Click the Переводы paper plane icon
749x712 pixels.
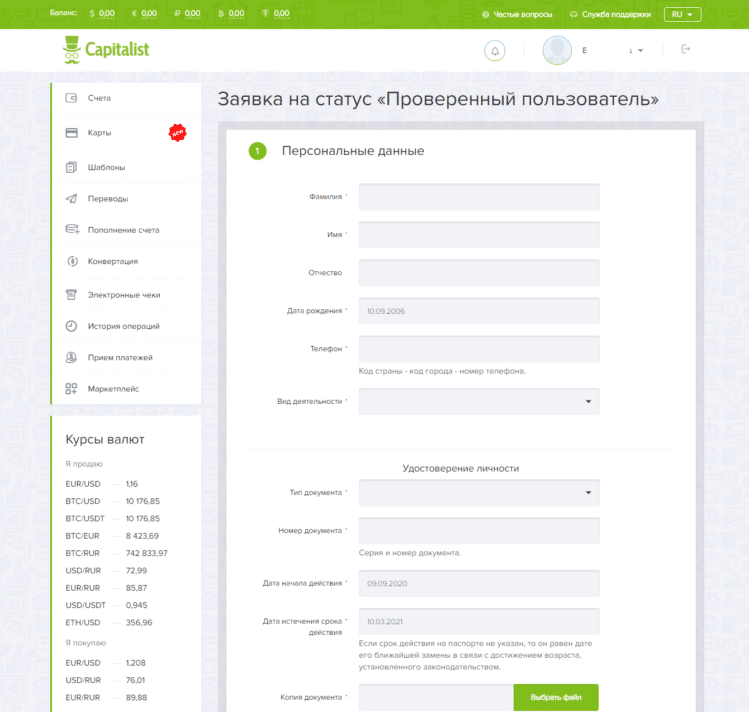71,198
